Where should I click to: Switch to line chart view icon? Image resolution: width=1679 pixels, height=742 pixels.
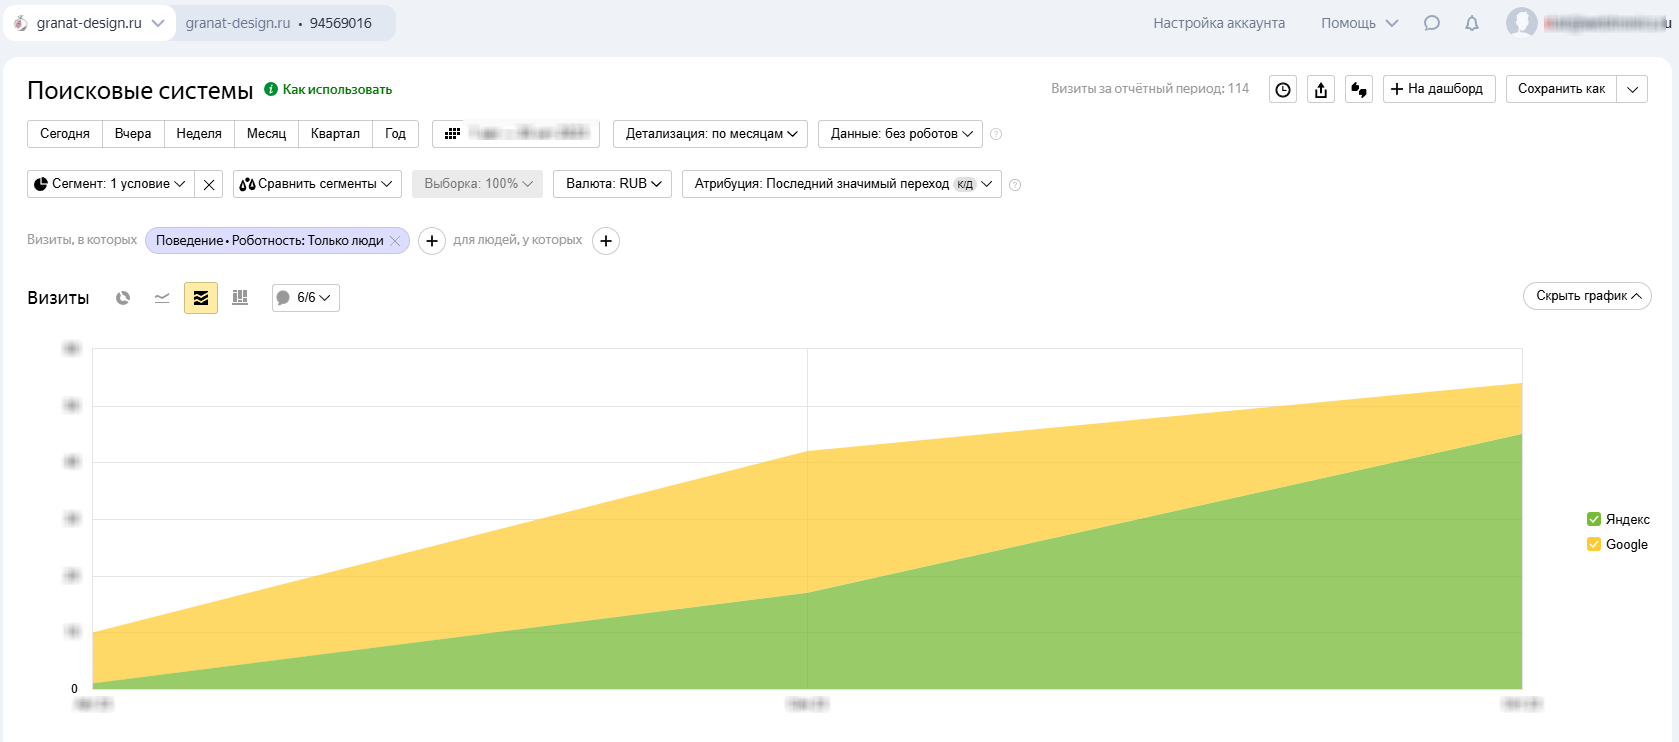pos(162,298)
